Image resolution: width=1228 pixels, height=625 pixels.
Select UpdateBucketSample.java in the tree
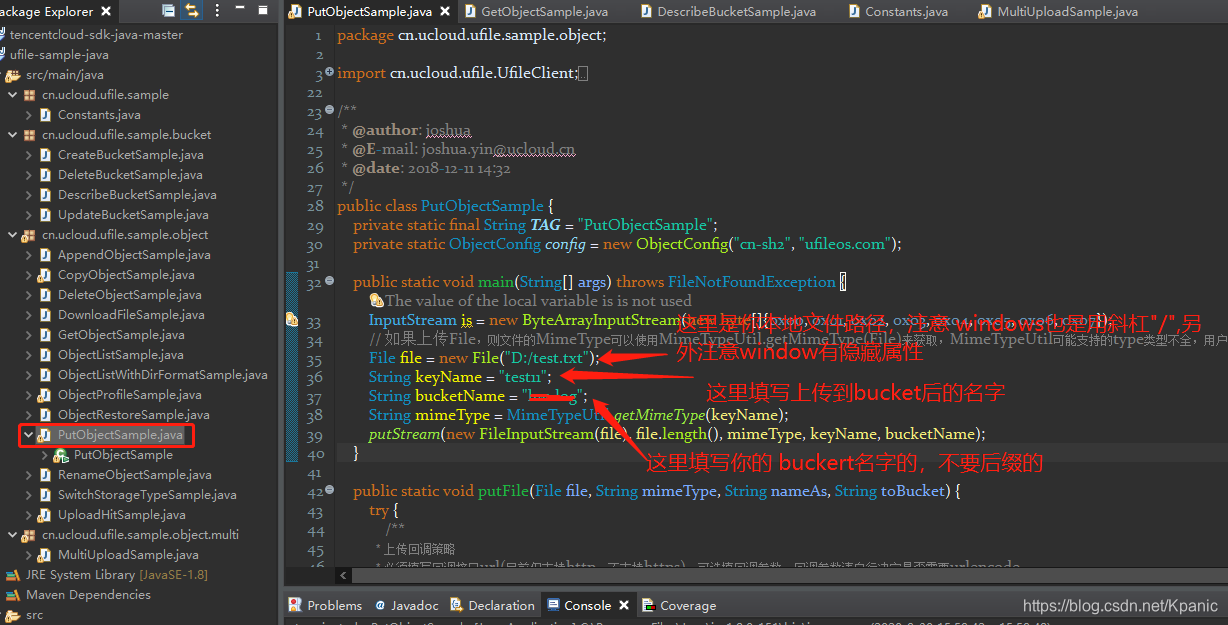pos(133,215)
